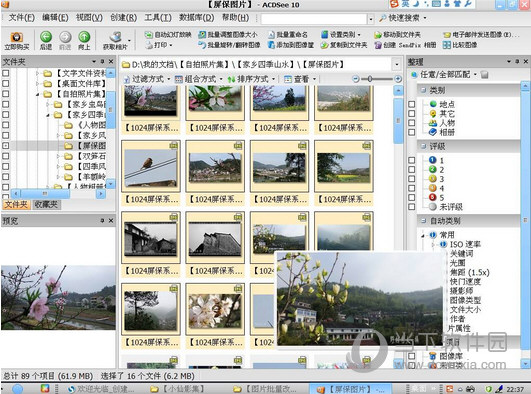Start the 自动幻灯放映 slideshow

pos(168,35)
